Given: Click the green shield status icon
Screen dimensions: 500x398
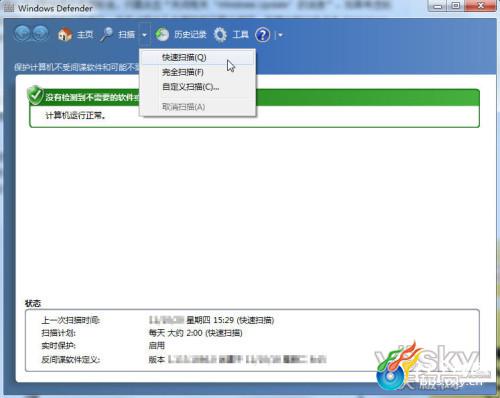Looking at the screenshot, I should coord(35,96).
